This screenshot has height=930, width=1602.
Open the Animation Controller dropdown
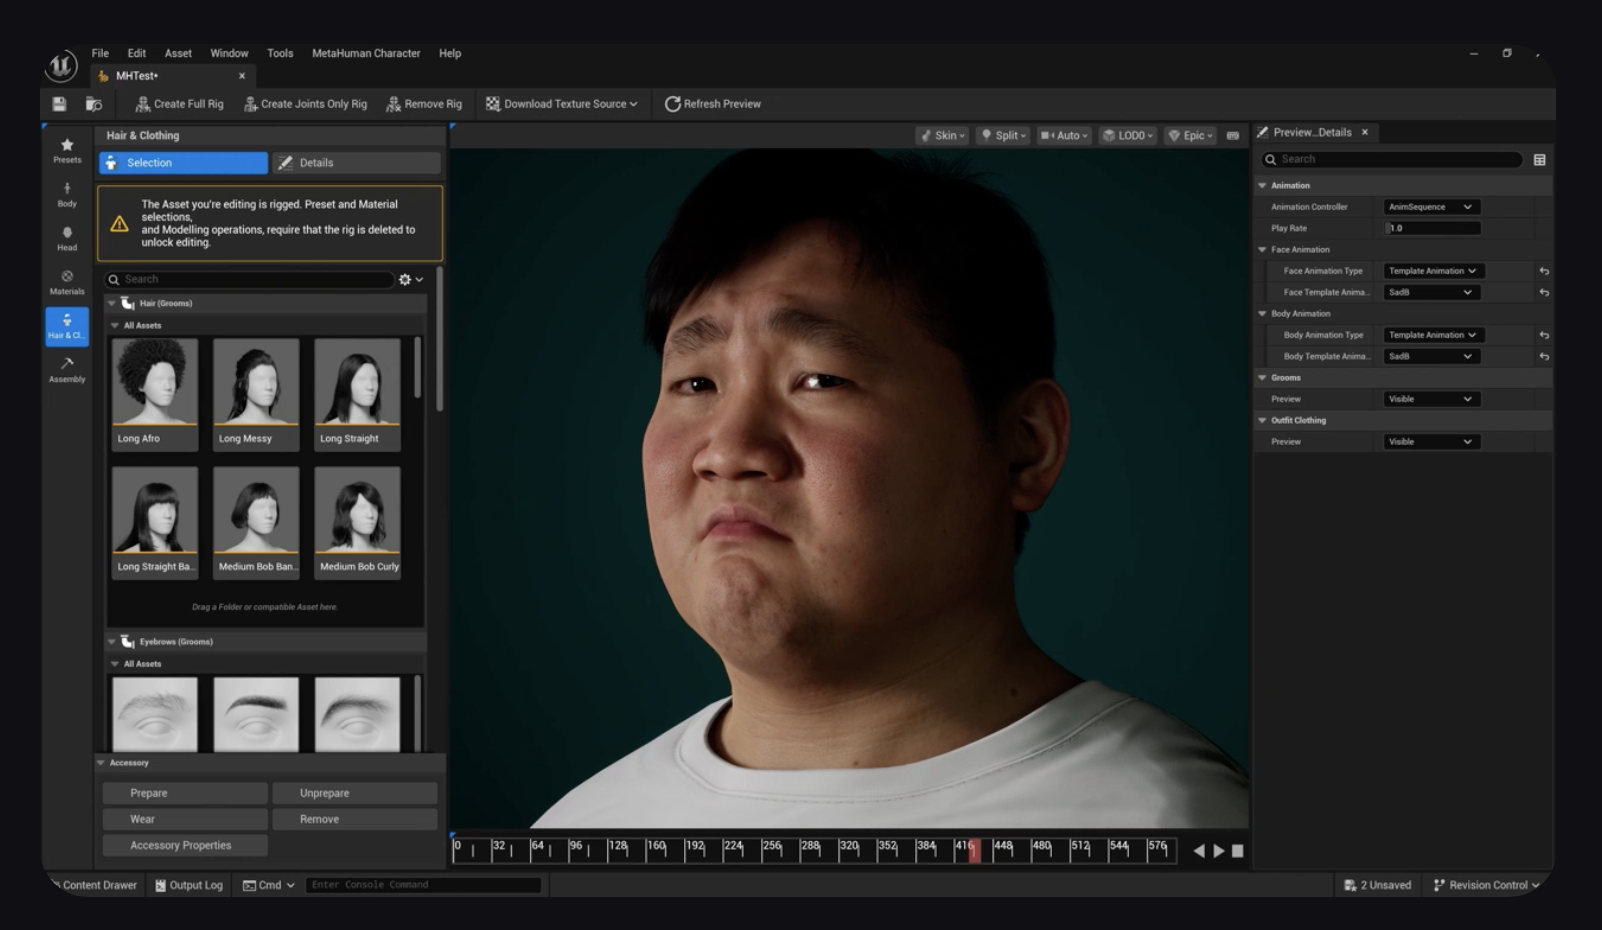(1430, 207)
